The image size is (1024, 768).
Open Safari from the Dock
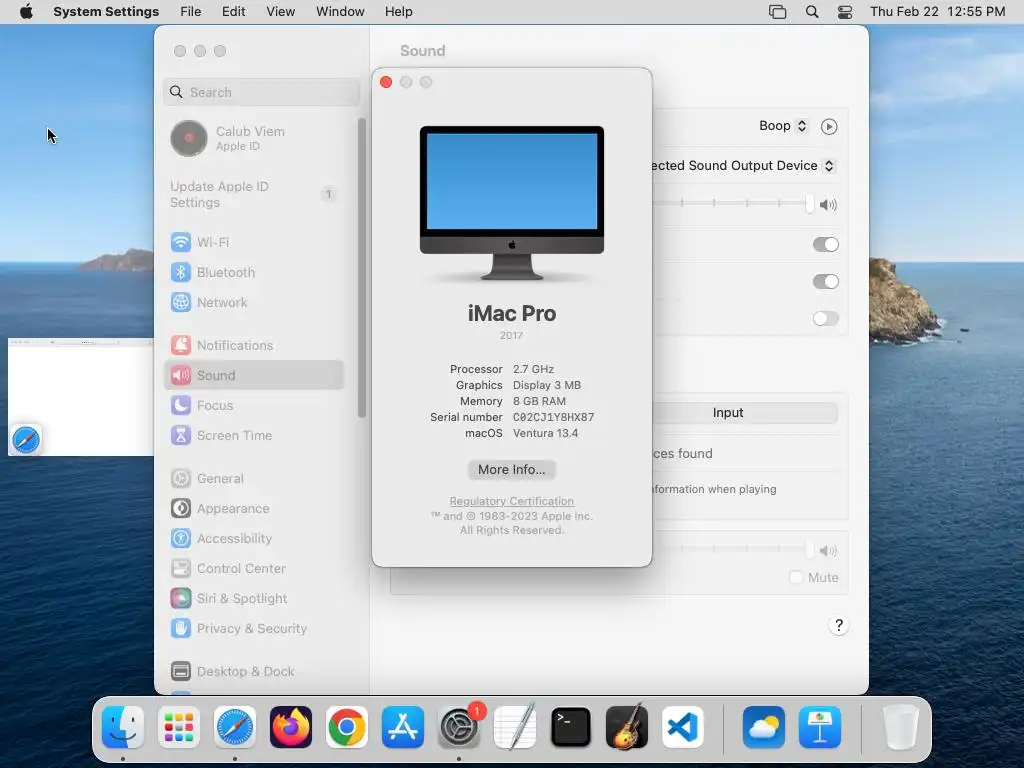point(234,727)
